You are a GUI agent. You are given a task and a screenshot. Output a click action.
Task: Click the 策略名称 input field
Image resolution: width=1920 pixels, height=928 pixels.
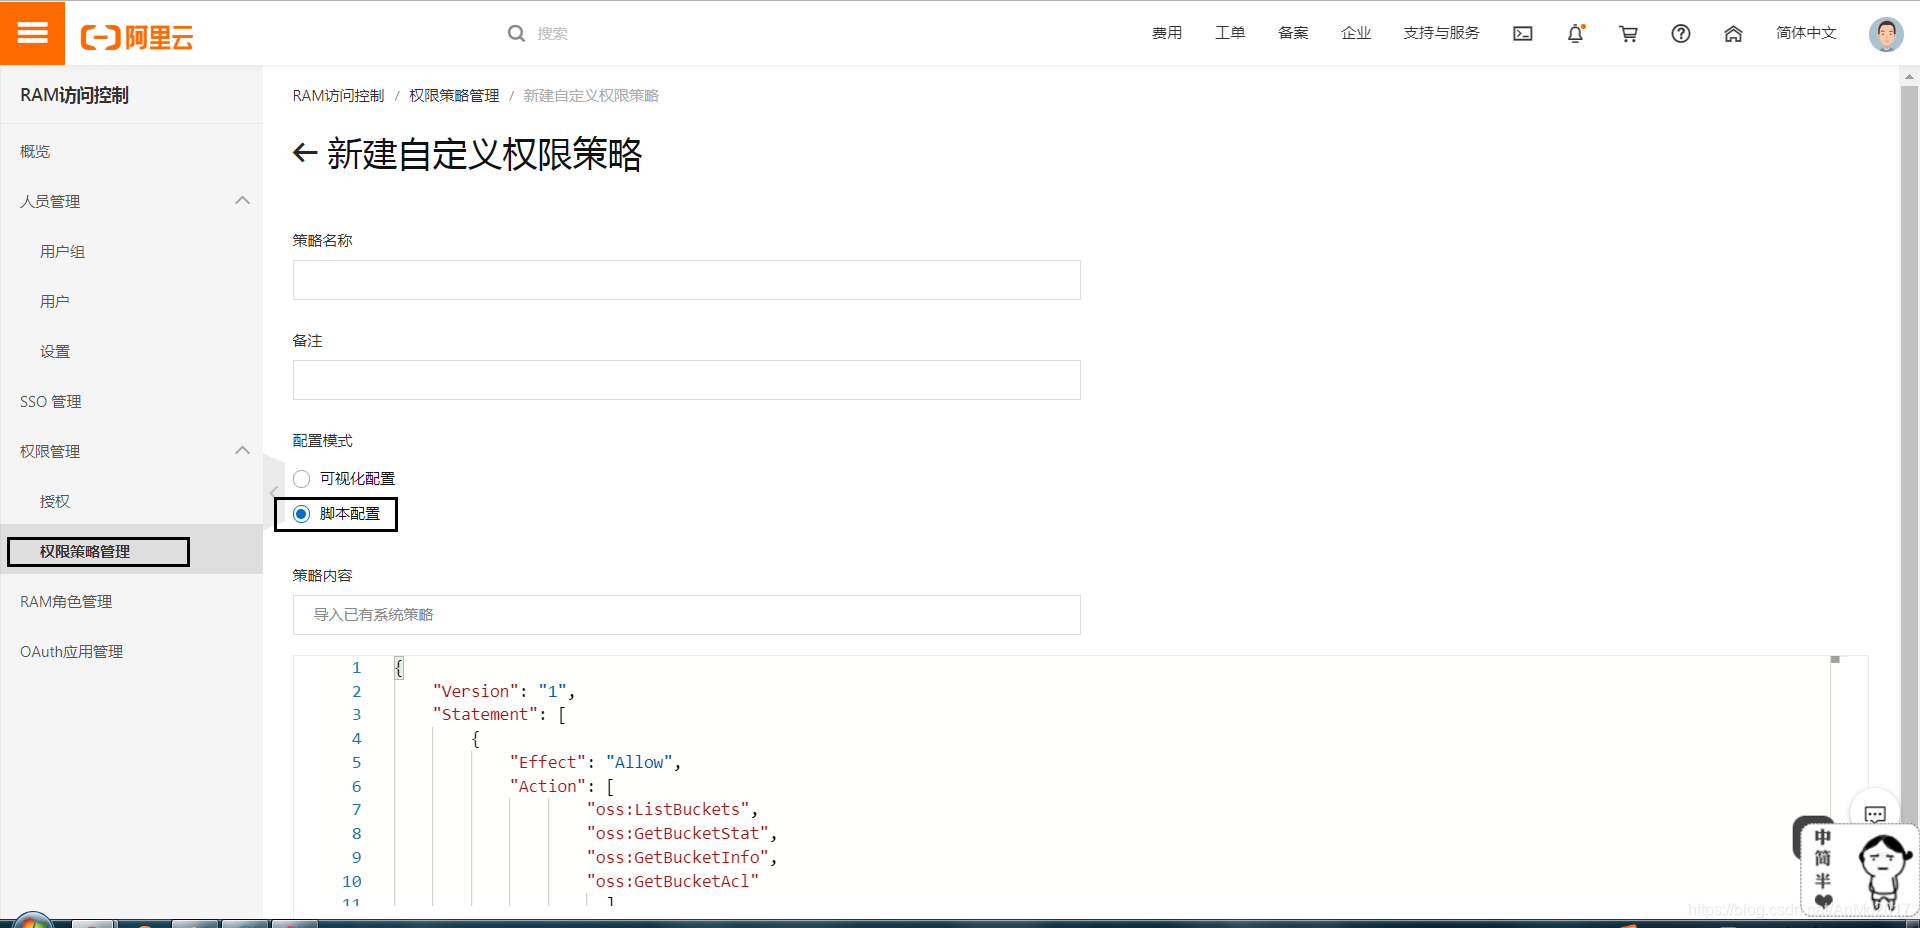click(x=686, y=280)
